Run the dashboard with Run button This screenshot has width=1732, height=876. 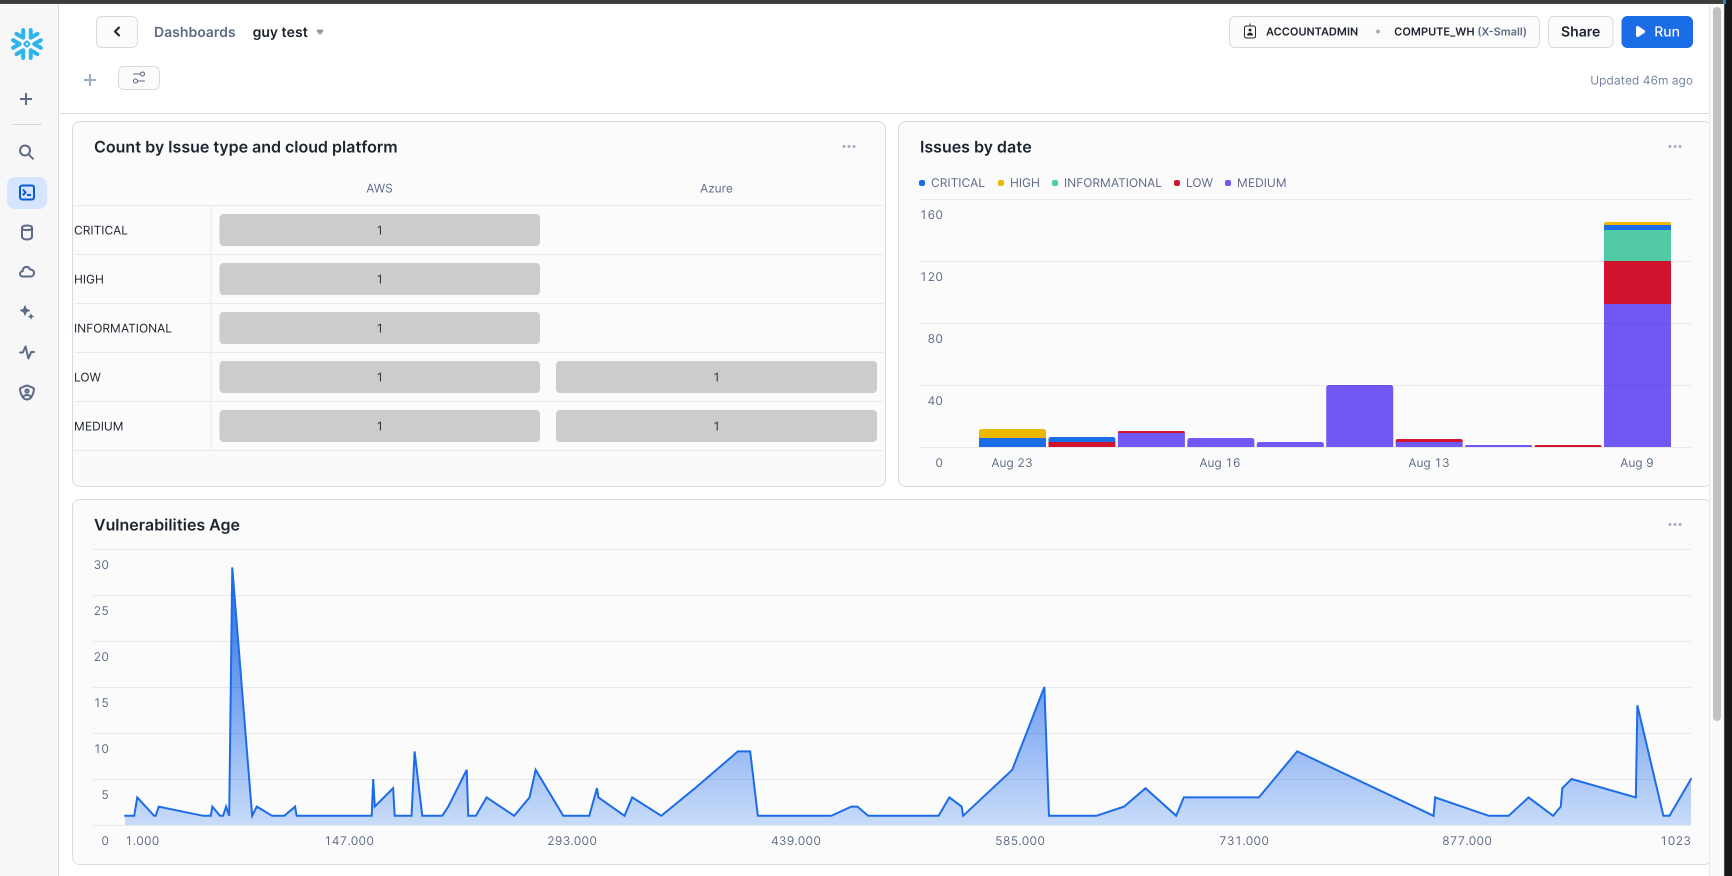pyautogui.click(x=1656, y=32)
